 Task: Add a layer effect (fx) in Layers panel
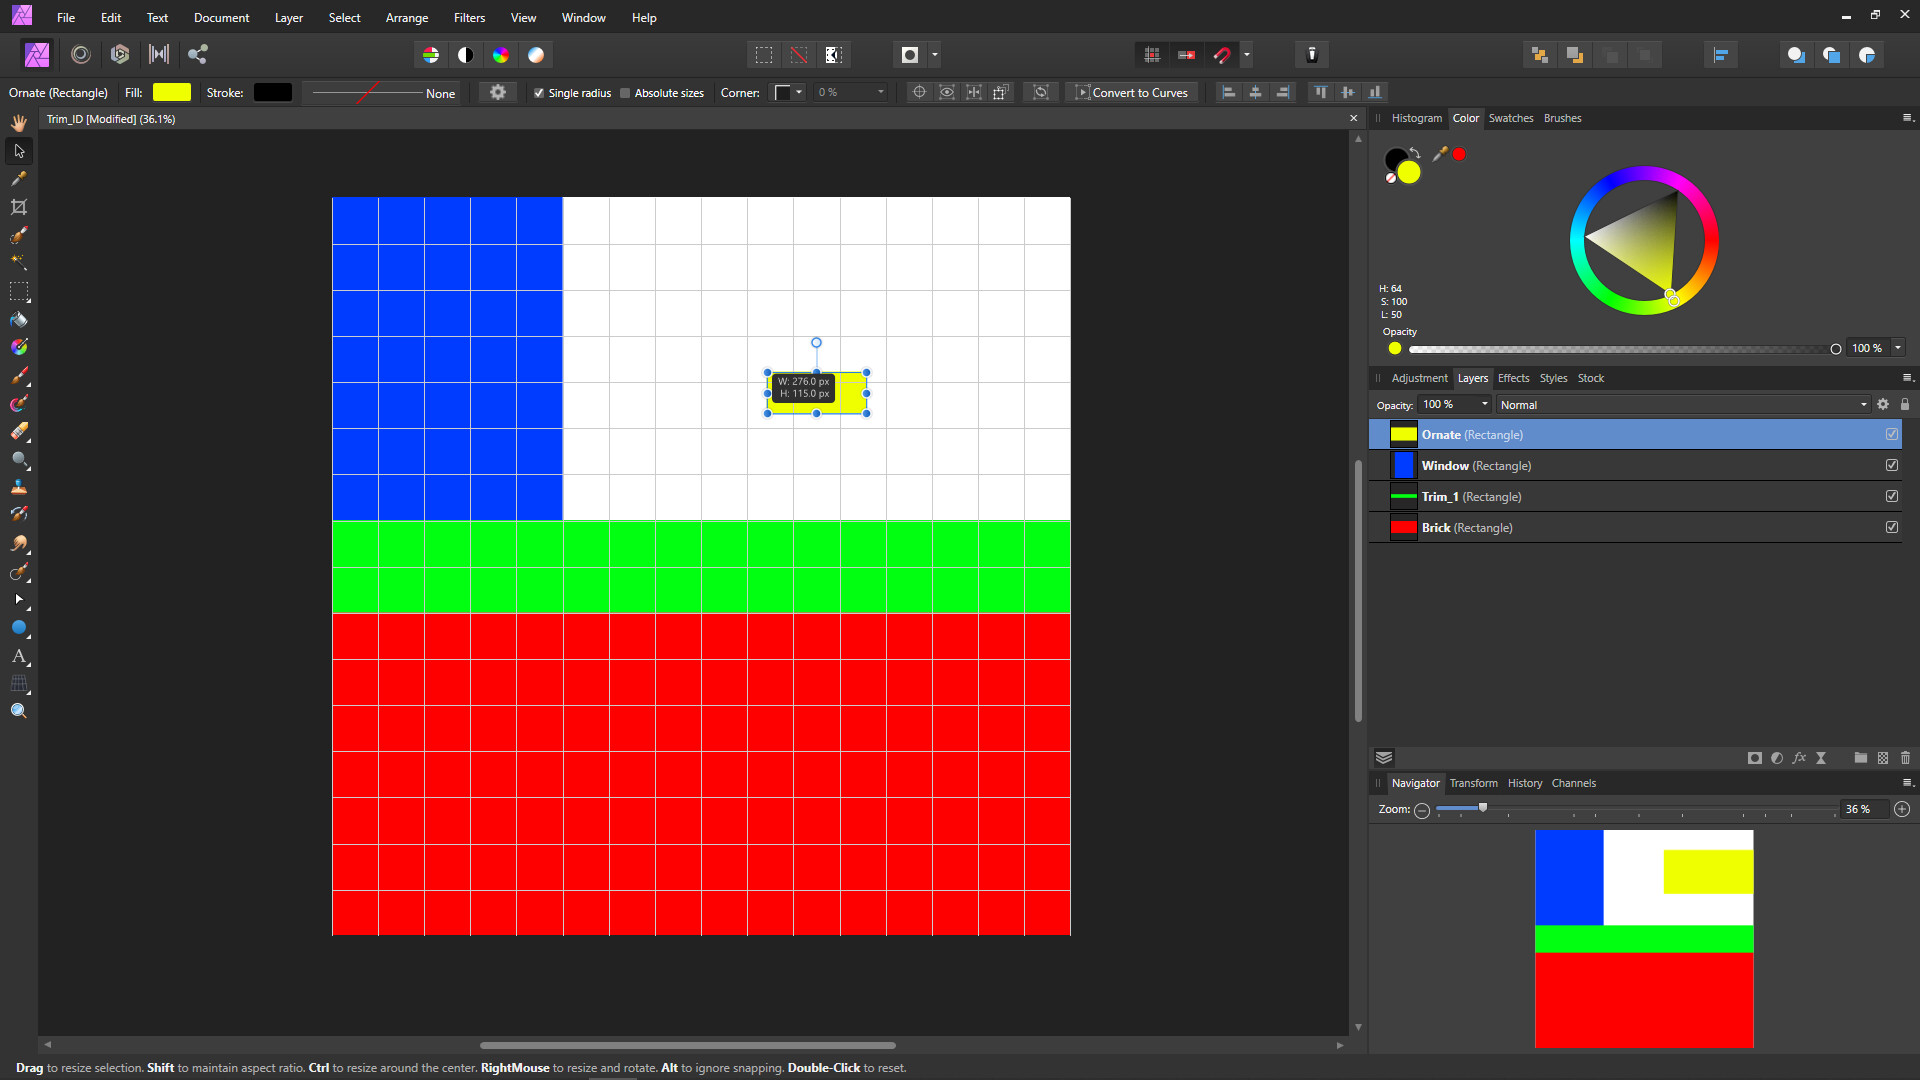coord(1800,758)
